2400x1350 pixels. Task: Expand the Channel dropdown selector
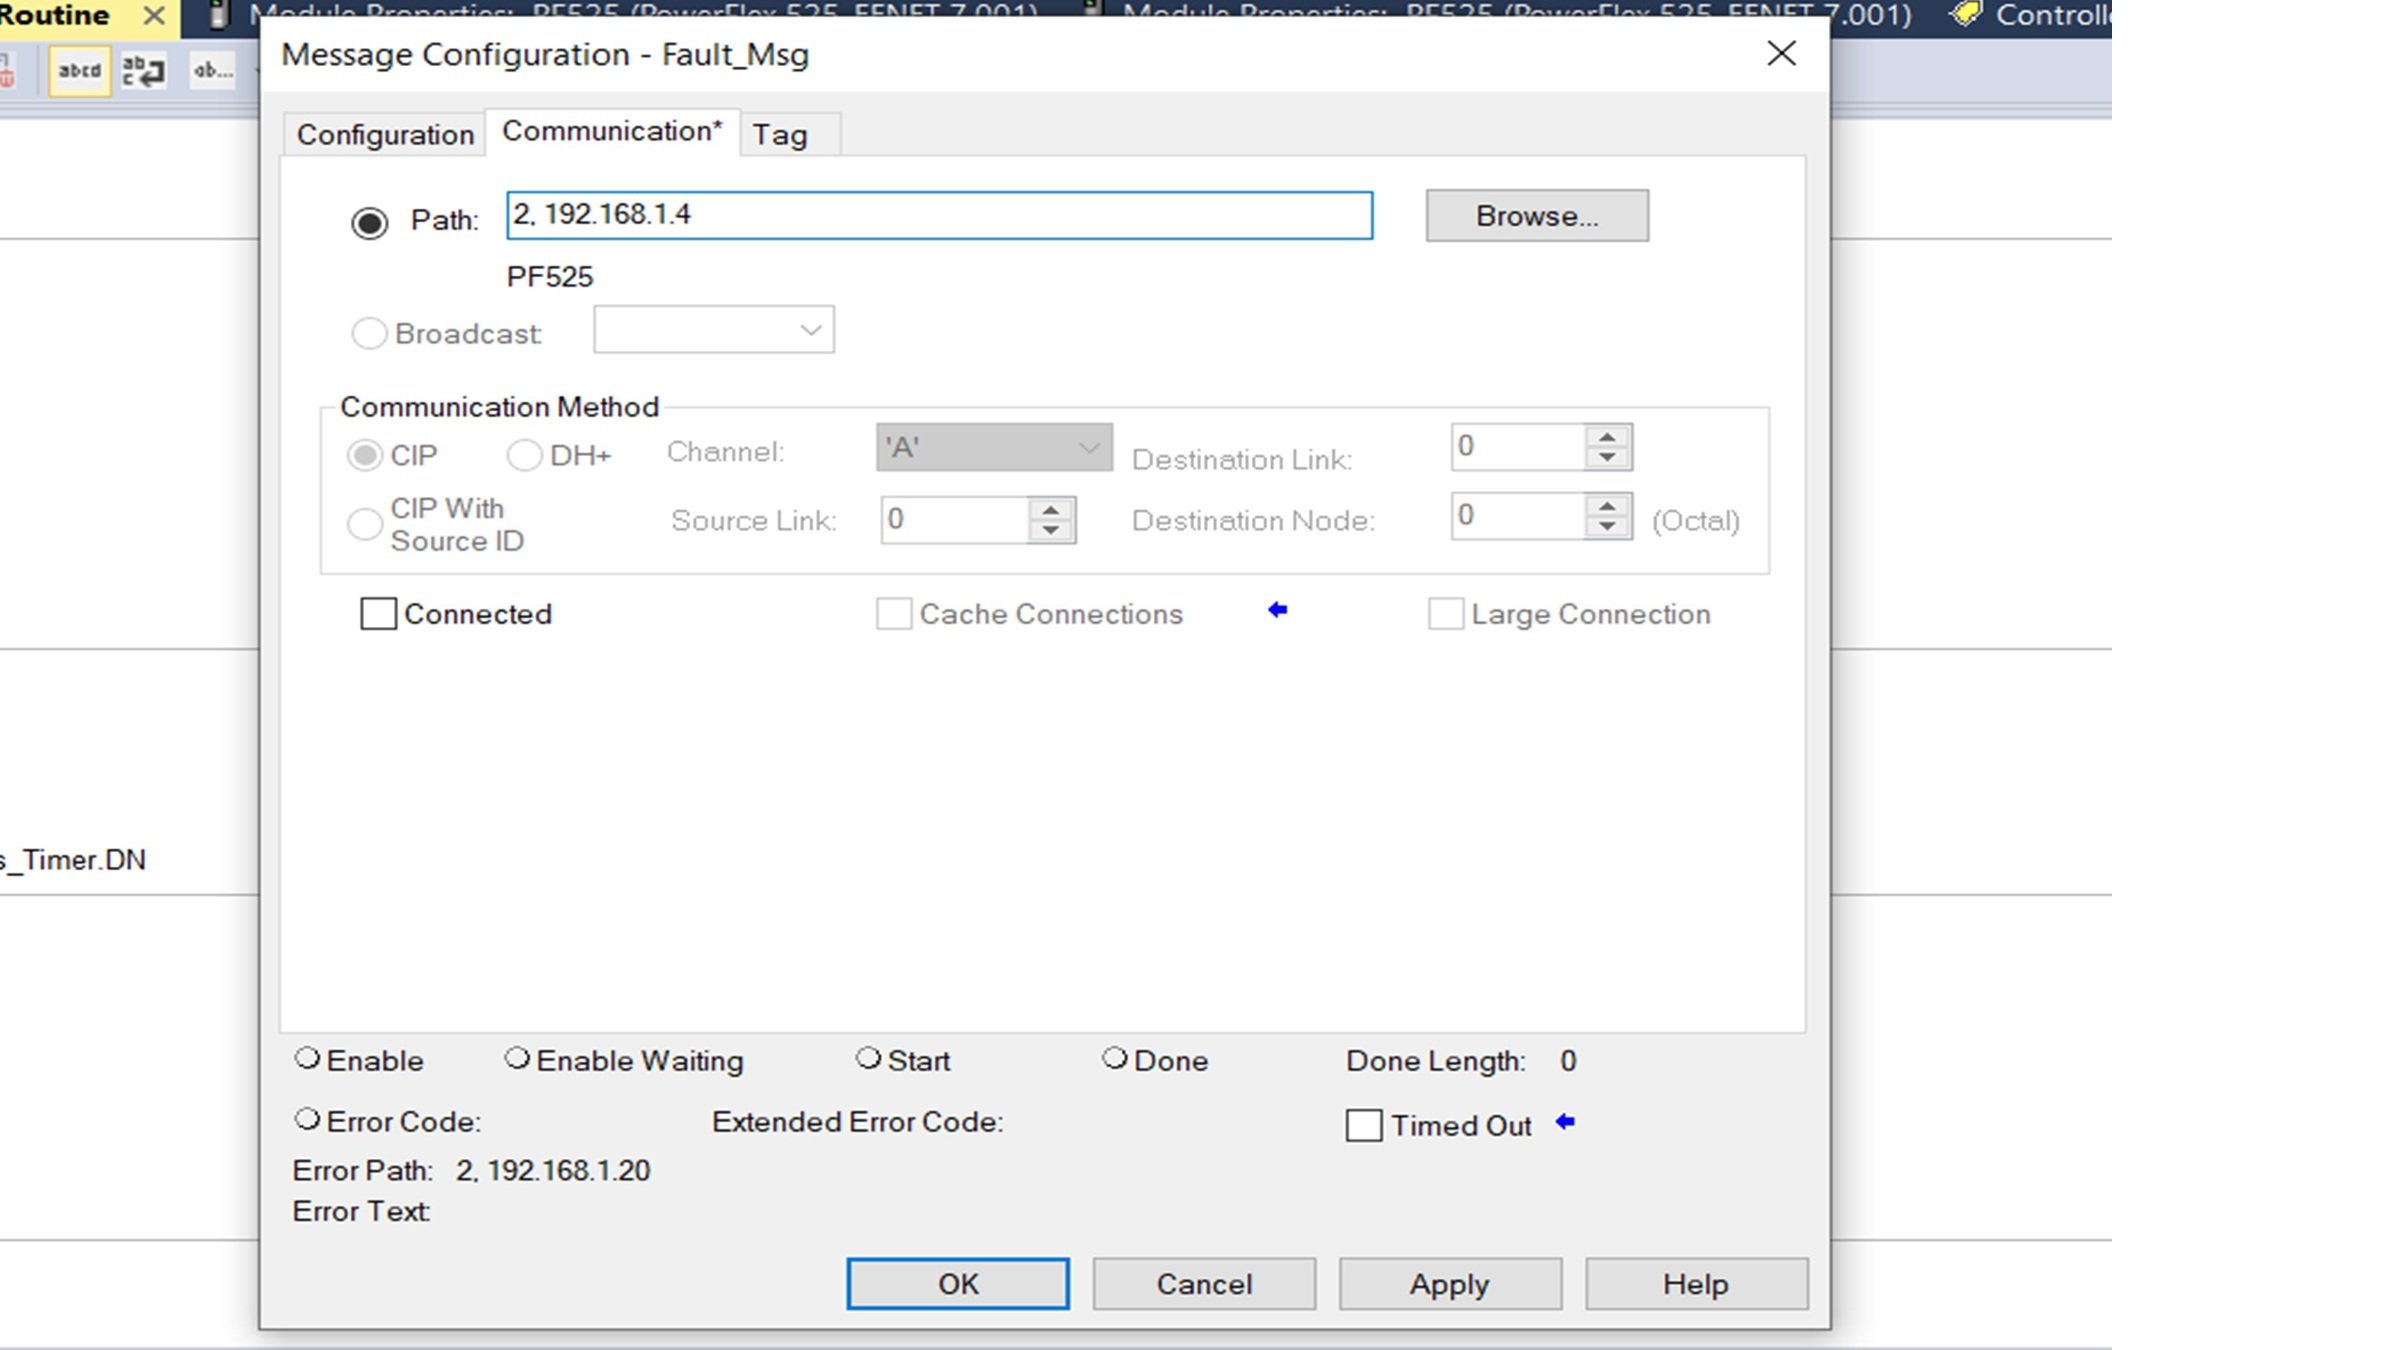coord(1088,447)
